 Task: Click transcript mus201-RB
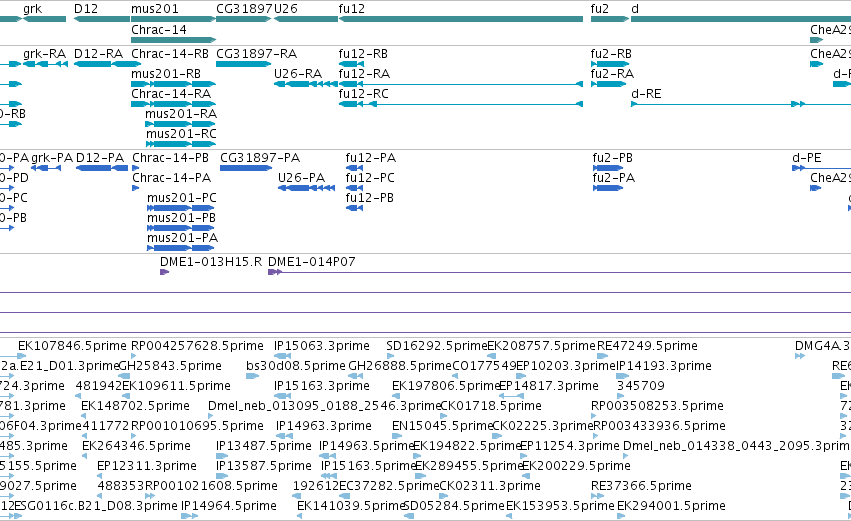point(166,74)
